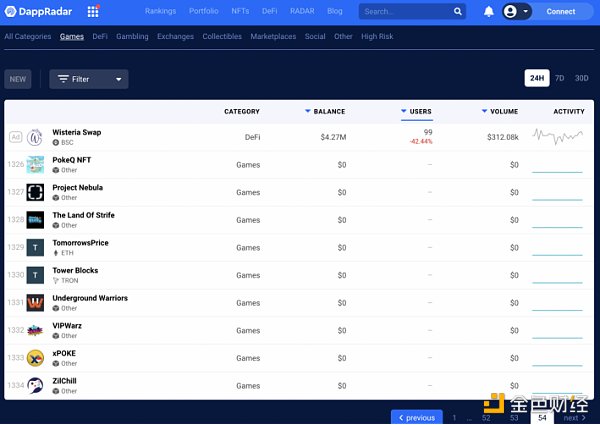This screenshot has width=600, height=425.
Task: Click the VIPWarz icon
Action: pyautogui.click(x=35, y=331)
